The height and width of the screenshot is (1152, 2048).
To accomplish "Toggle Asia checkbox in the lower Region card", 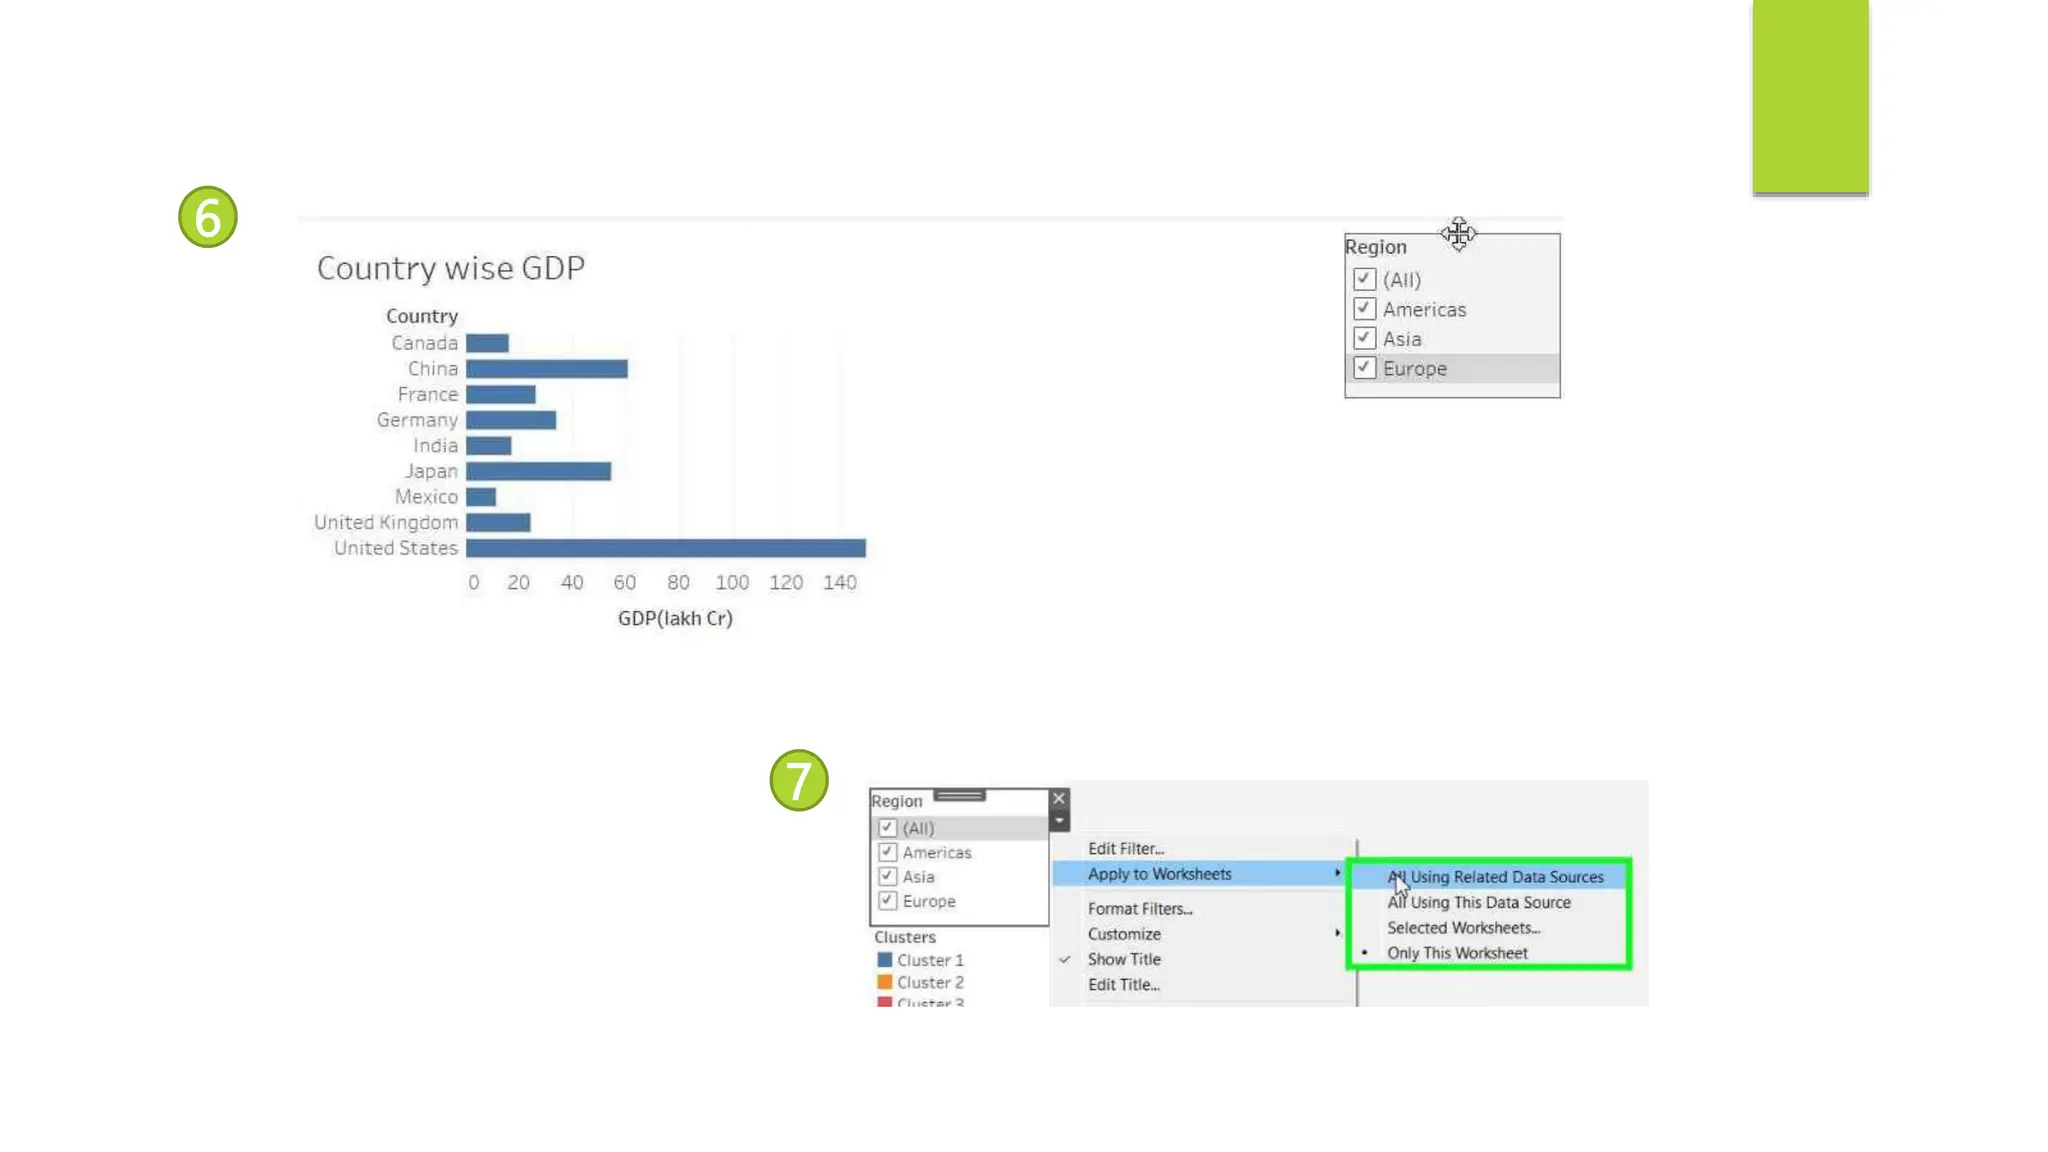I will point(887,877).
